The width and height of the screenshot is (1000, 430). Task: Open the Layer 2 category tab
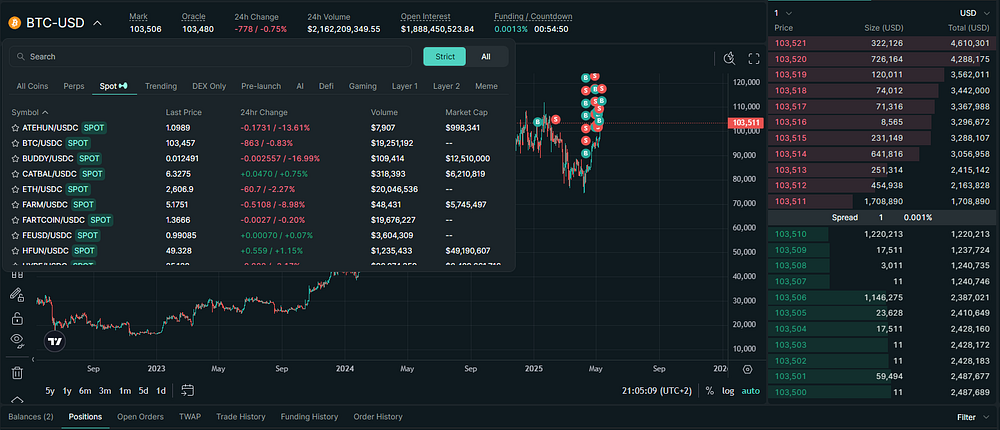click(446, 86)
